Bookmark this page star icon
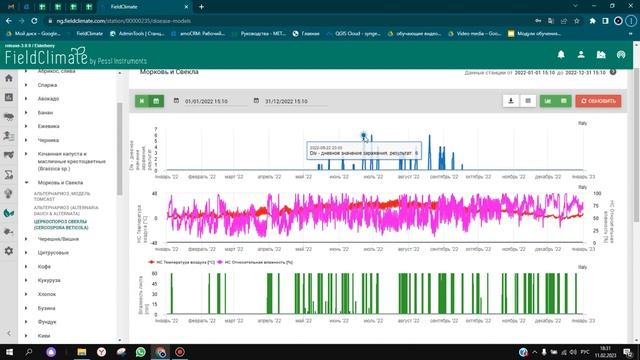Viewport: 640px width, 360px height. (577, 20)
